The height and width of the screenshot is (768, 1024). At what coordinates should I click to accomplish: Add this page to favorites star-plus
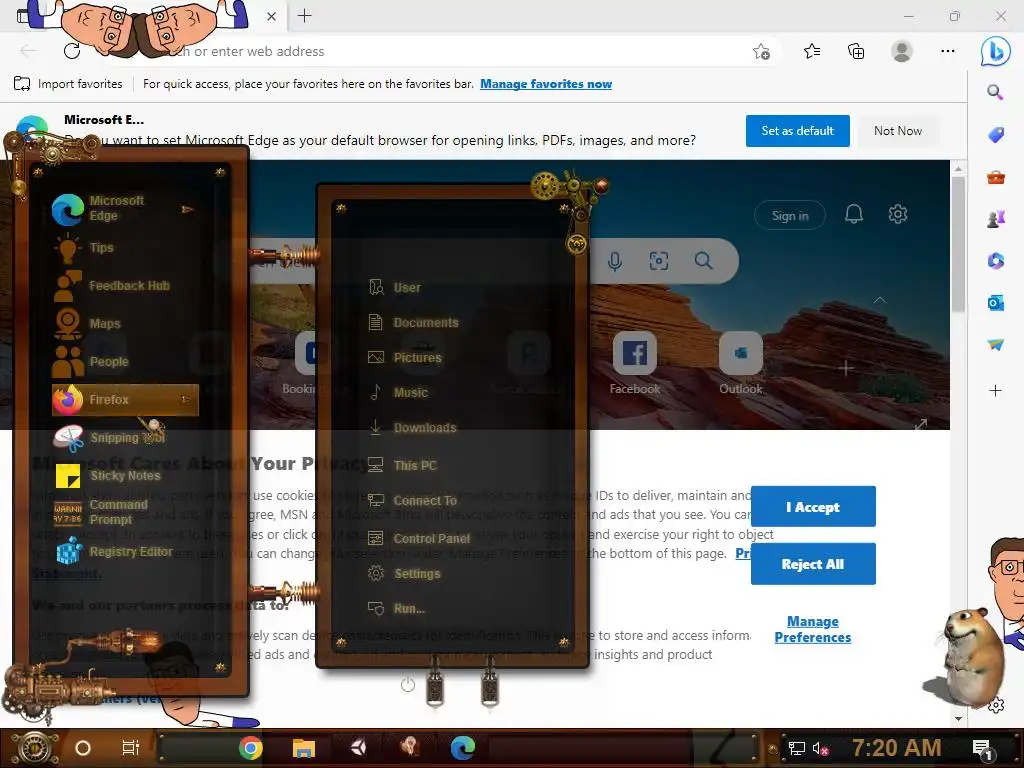761,51
